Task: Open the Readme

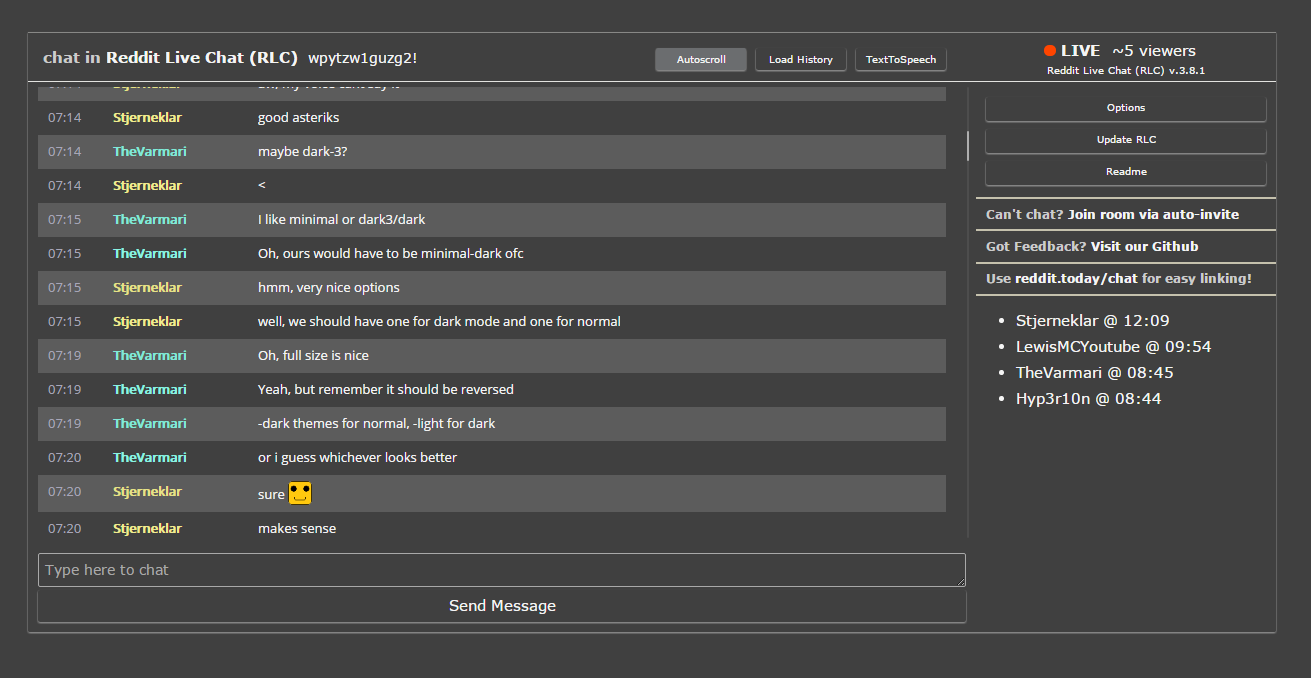Action: coord(1125,171)
